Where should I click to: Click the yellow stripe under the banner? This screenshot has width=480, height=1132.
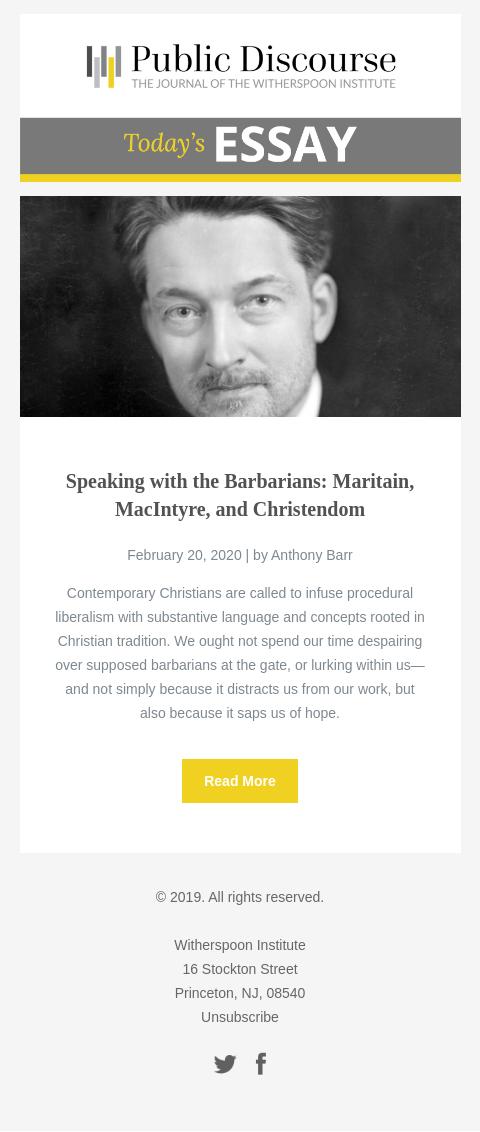(x=240, y=178)
